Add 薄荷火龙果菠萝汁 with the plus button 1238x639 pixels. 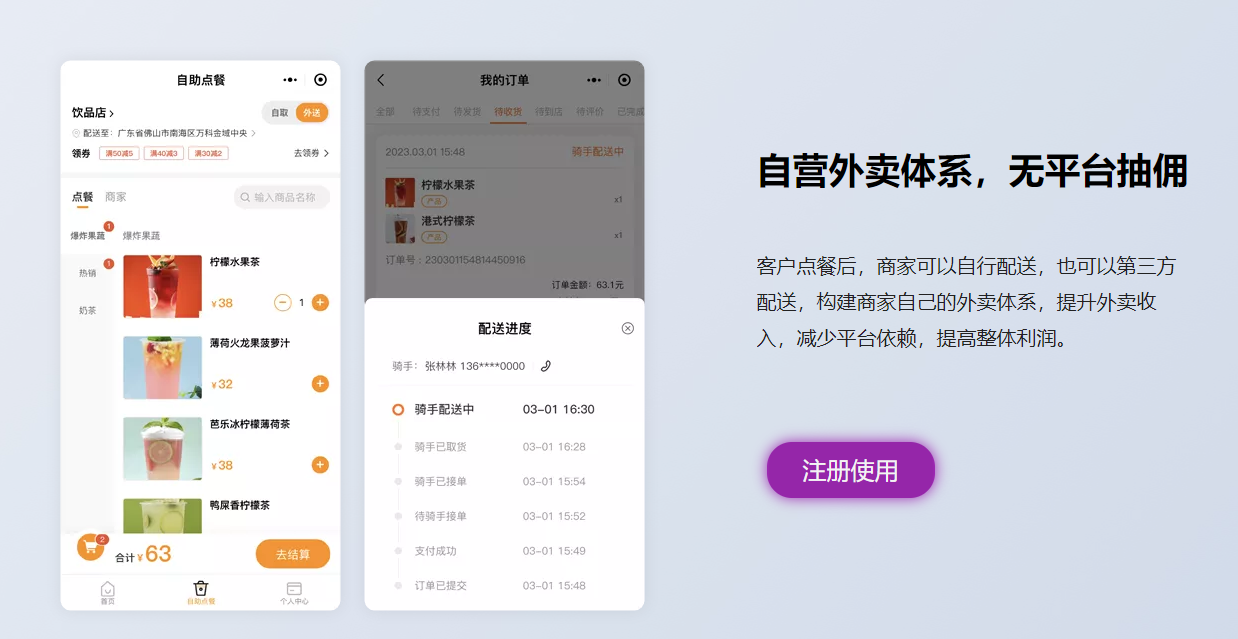point(320,384)
